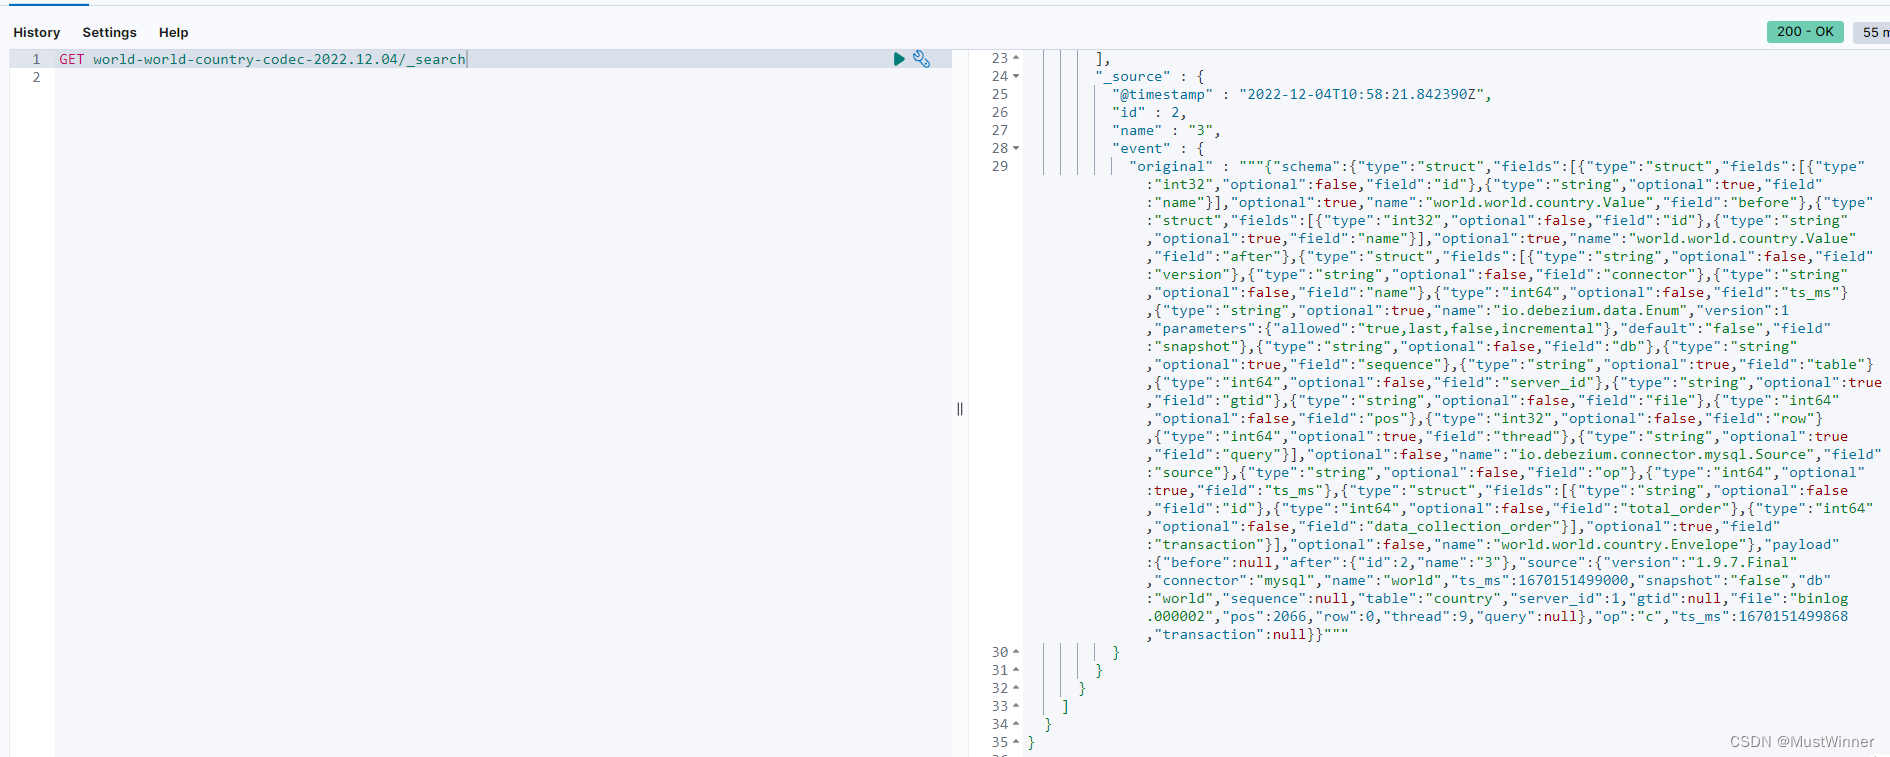Click the @timestamp value in response
1890x757 pixels.
1361,94
